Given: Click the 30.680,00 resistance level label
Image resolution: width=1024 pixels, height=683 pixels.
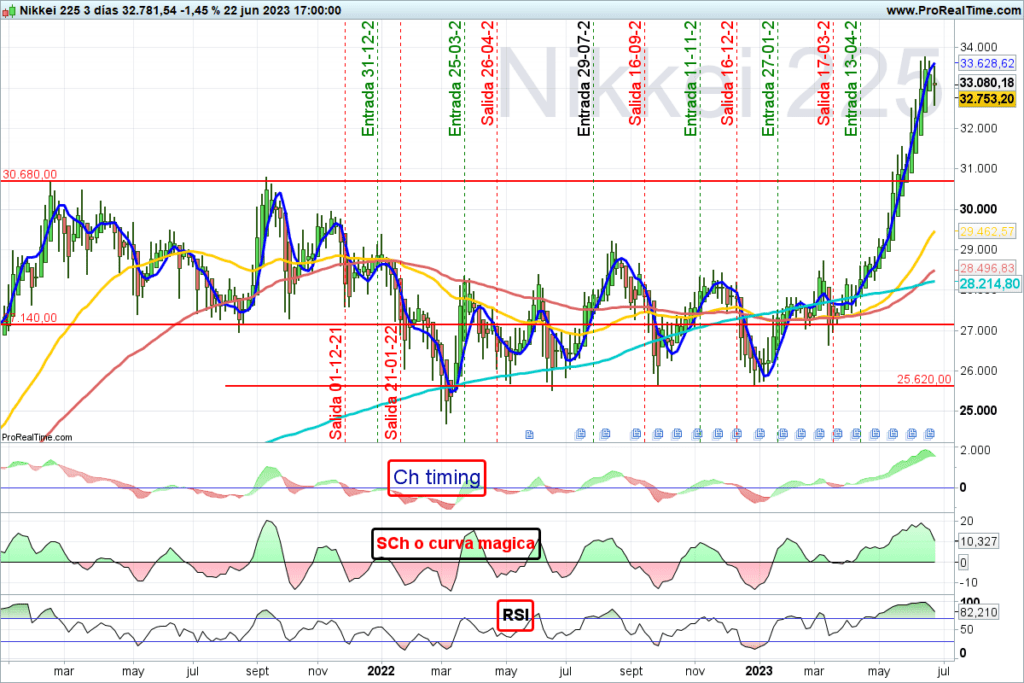Looking at the screenshot, I should [29, 174].
